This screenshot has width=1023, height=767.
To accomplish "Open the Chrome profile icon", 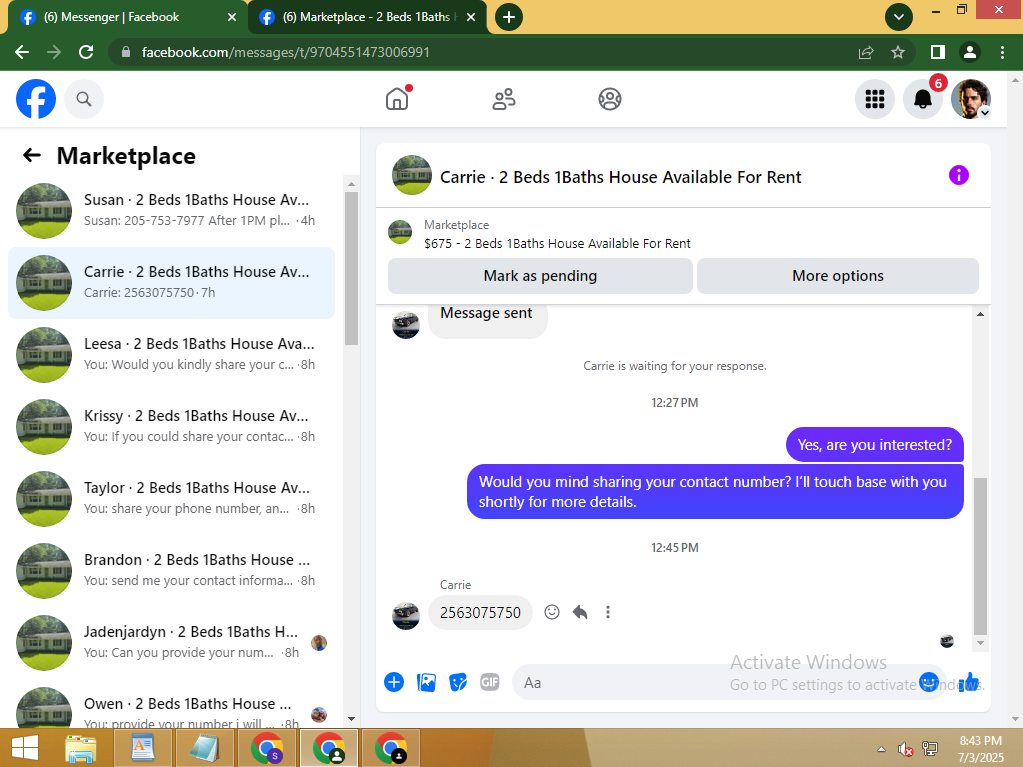I will pyautogui.click(x=970, y=52).
